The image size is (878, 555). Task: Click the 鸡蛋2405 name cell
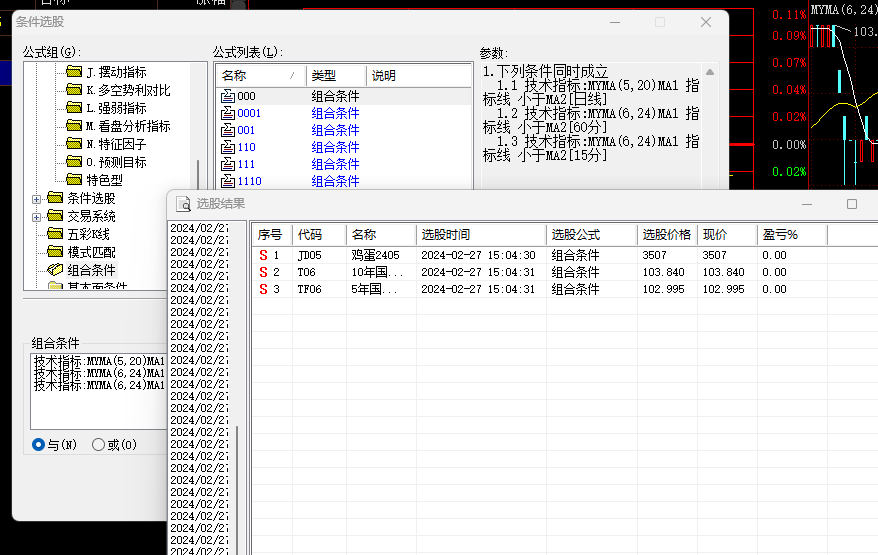tap(376, 255)
